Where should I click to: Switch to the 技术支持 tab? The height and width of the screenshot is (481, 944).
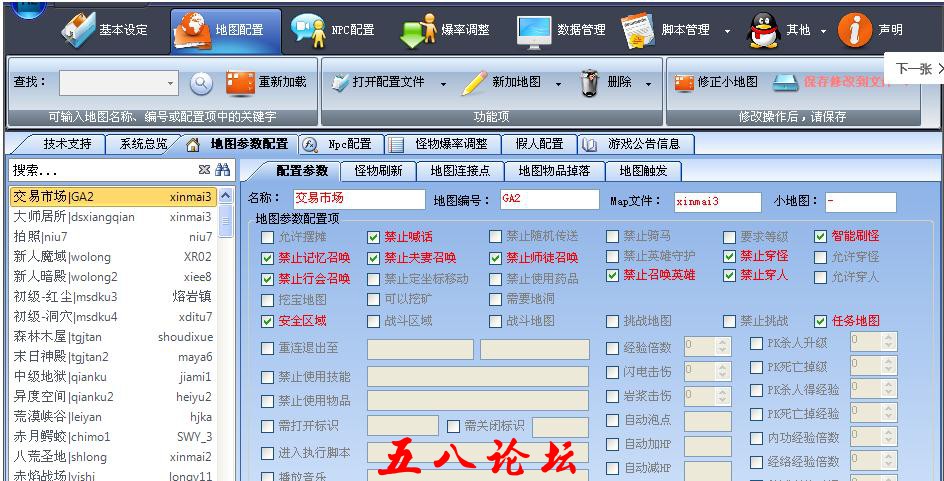(x=67, y=144)
